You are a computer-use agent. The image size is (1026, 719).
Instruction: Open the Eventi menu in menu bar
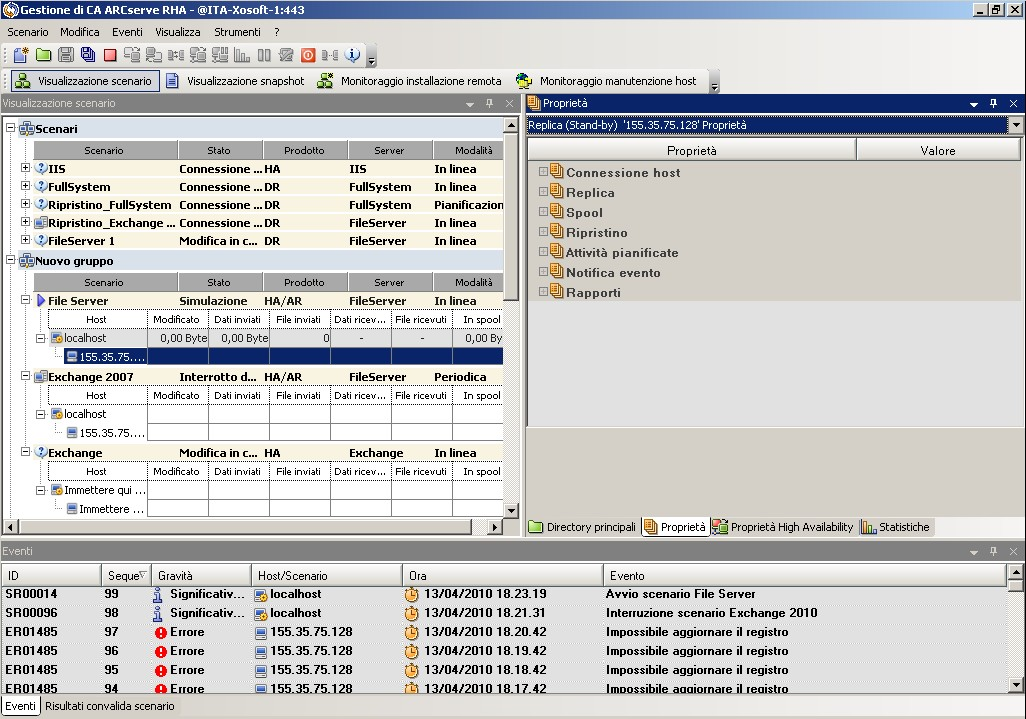tap(127, 32)
